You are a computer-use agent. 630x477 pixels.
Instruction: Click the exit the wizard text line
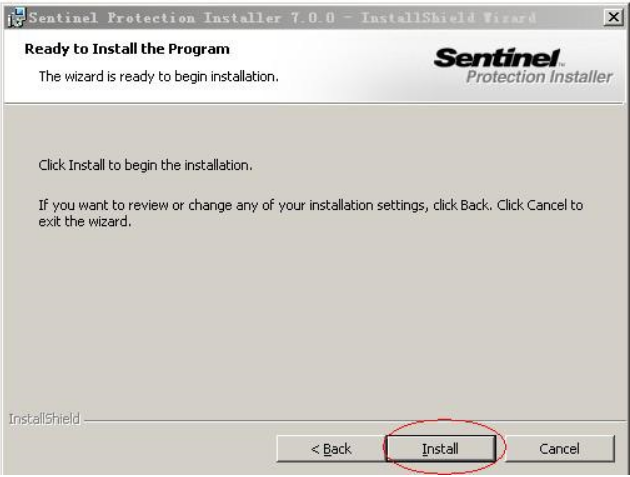(85, 221)
